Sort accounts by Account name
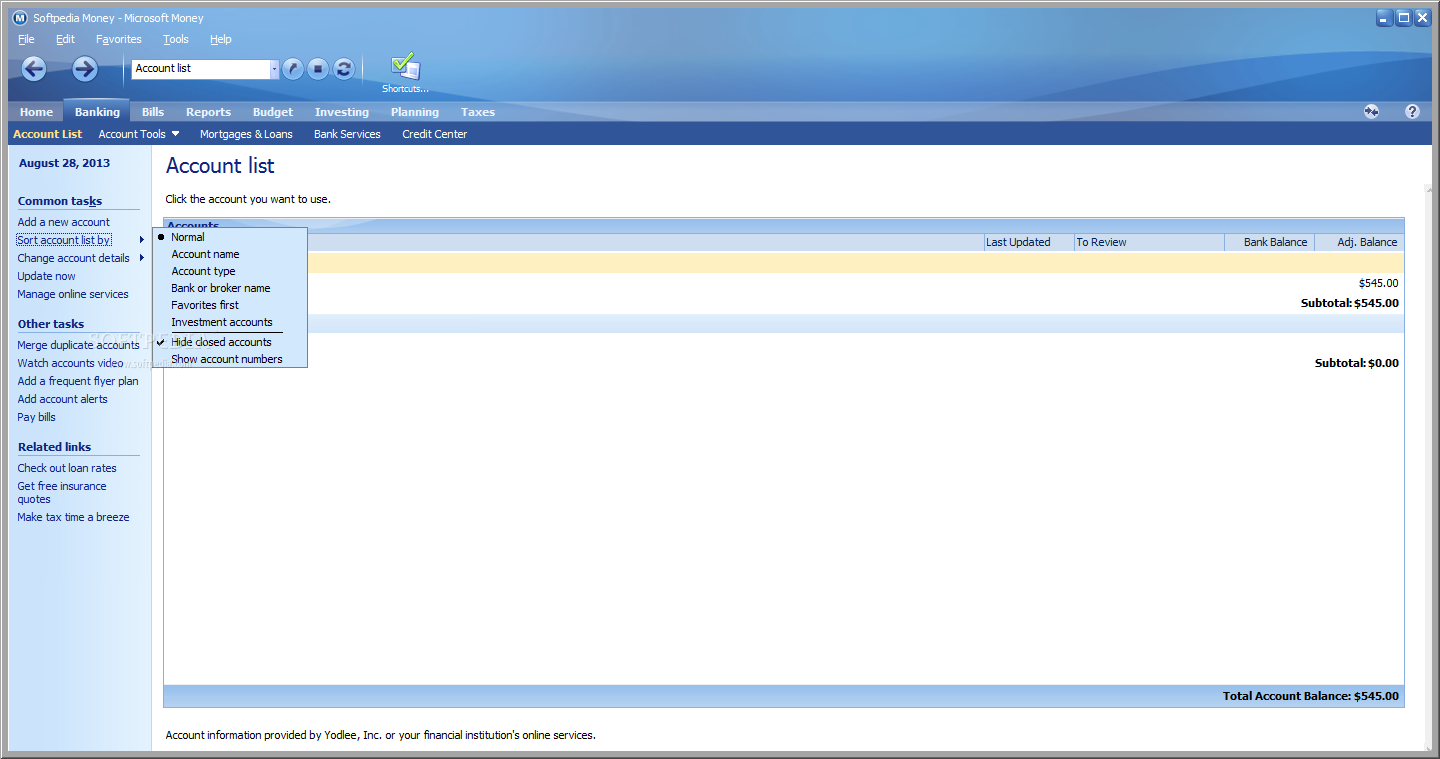Viewport: 1440px width, 759px height. (205, 254)
